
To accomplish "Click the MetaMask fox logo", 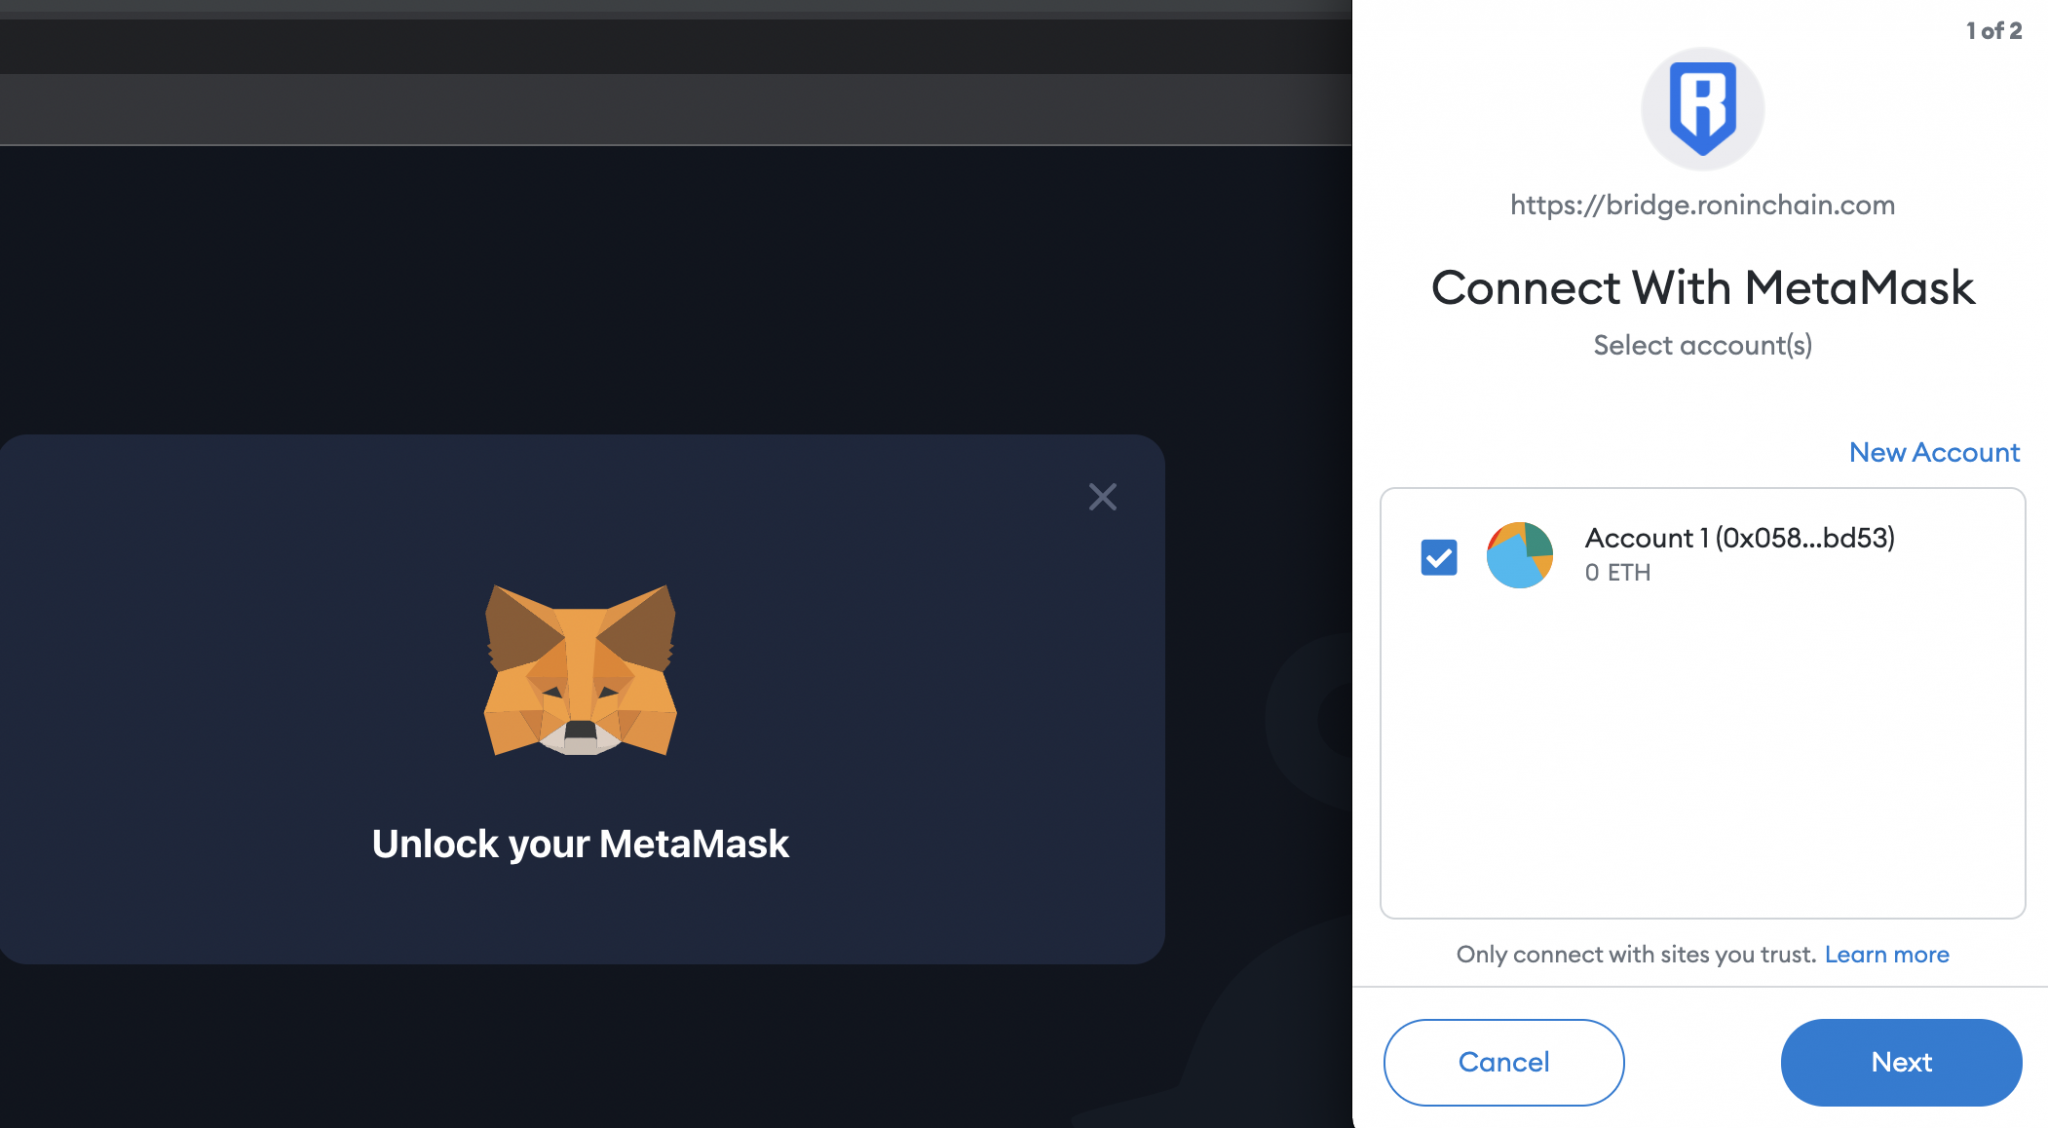I will (x=580, y=670).
